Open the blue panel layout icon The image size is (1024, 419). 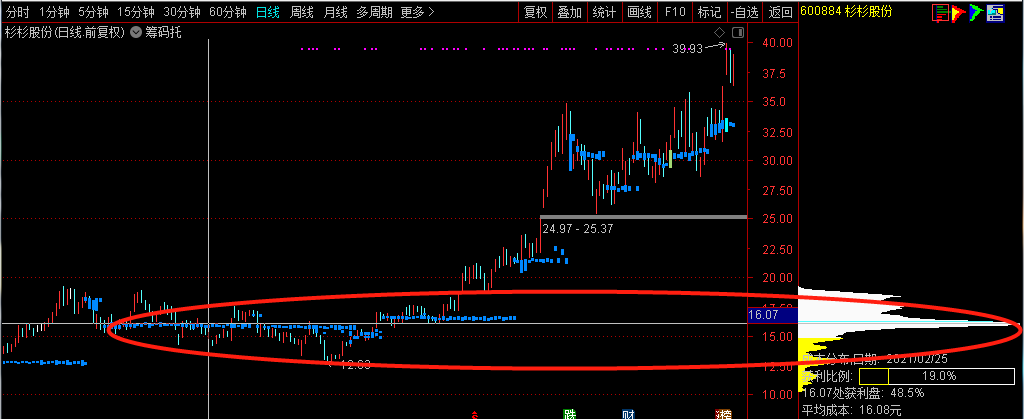coord(995,12)
